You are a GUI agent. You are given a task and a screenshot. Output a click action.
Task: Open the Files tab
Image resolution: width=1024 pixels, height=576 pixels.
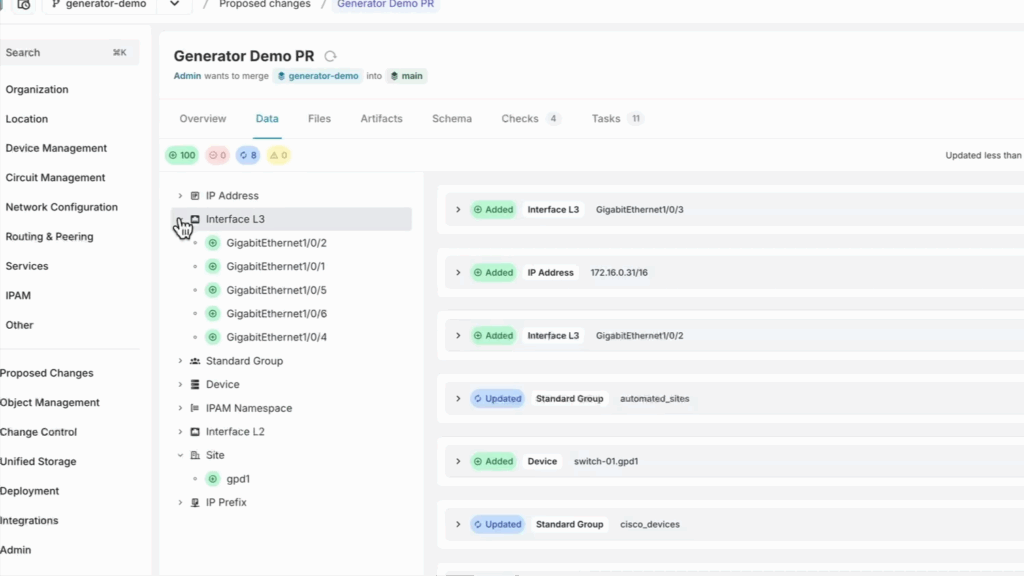(319, 119)
